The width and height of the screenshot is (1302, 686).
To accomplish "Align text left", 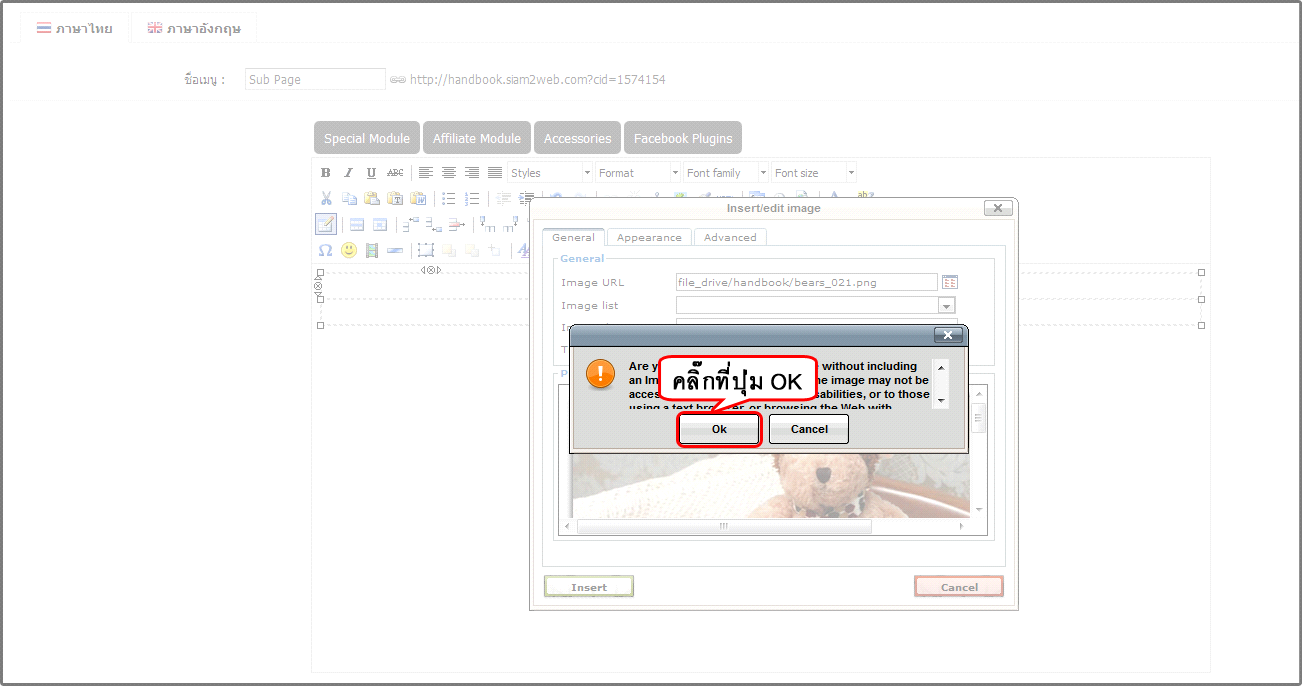I will (x=426, y=173).
